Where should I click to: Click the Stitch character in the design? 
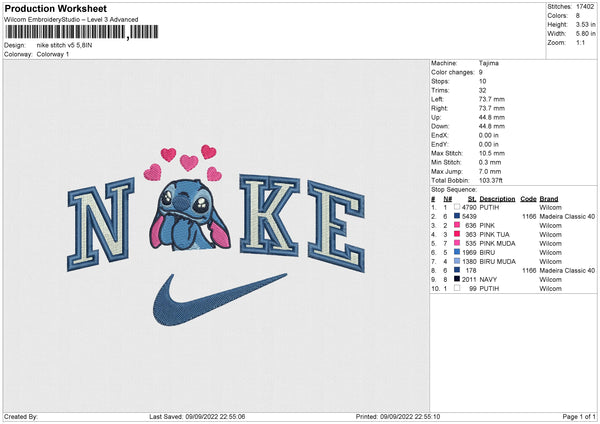[x=190, y=215]
